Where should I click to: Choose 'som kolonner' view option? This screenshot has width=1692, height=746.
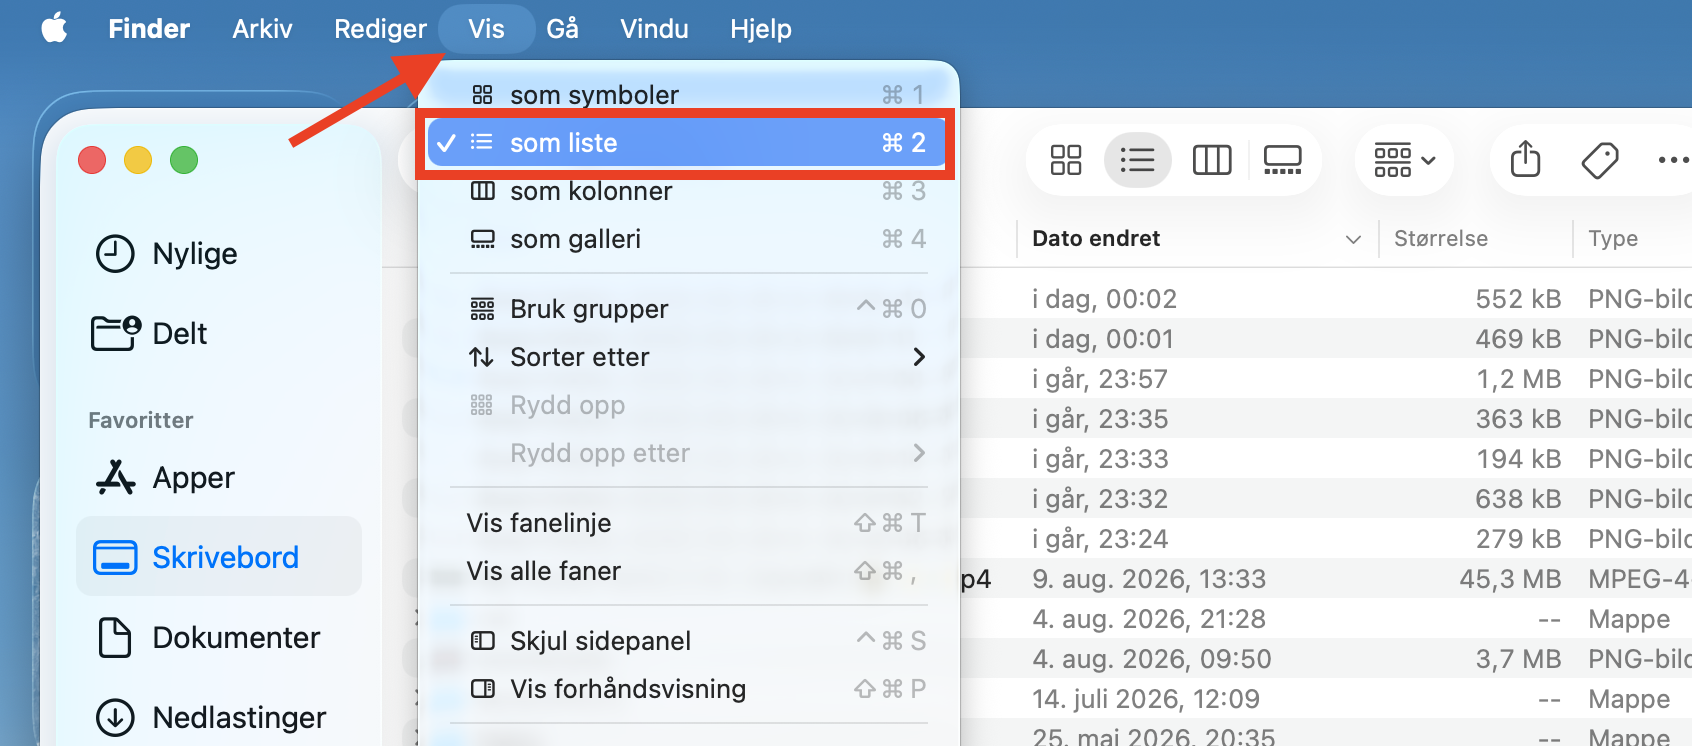(688, 191)
